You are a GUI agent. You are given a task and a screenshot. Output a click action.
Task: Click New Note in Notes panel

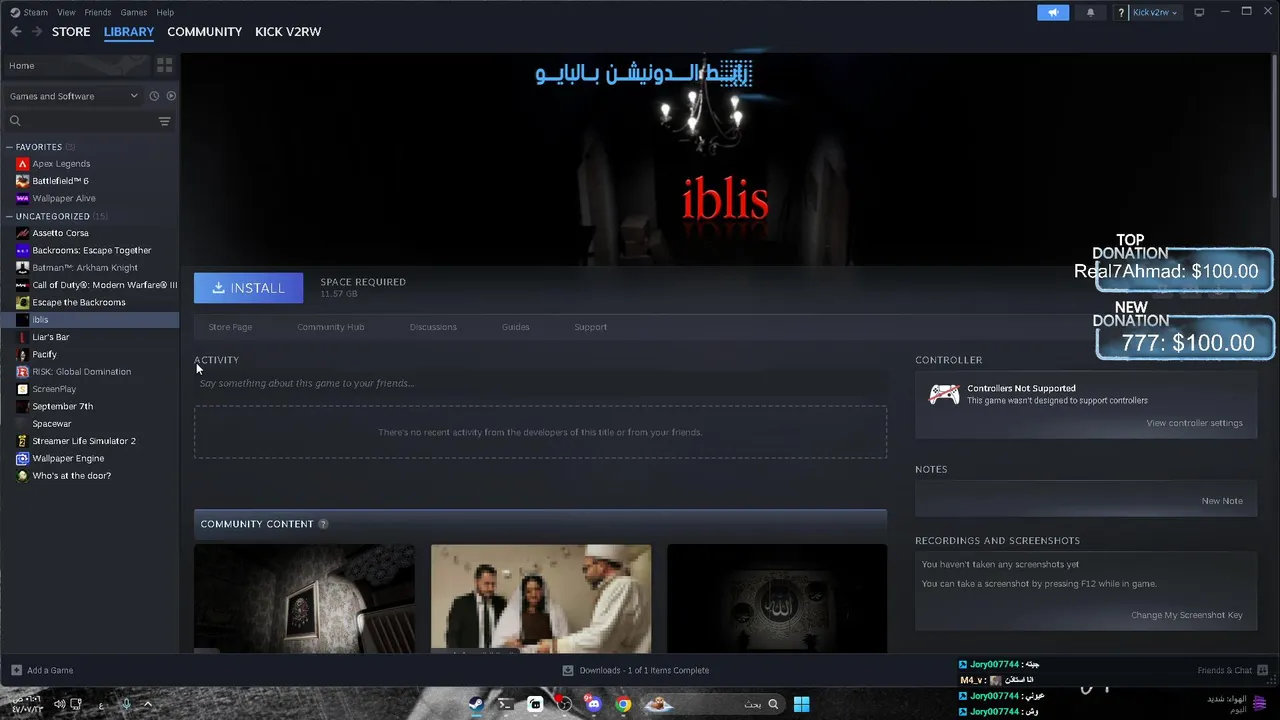(1222, 501)
